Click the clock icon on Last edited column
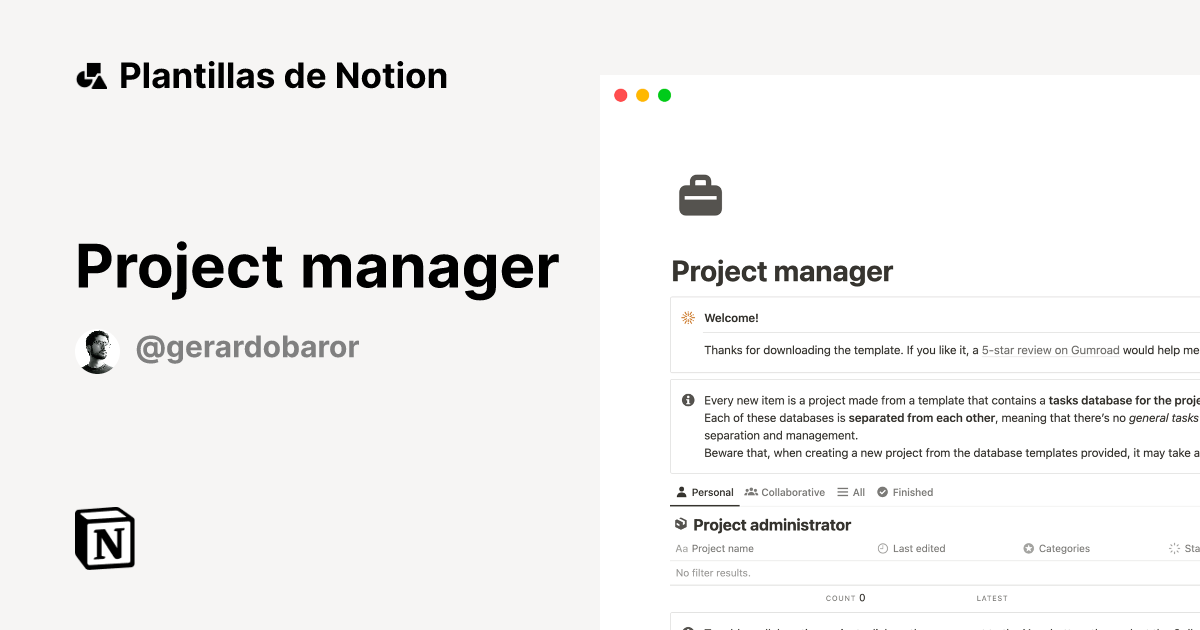The width and height of the screenshot is (1200, 630). pyautogui.click(x=881, y=548)
